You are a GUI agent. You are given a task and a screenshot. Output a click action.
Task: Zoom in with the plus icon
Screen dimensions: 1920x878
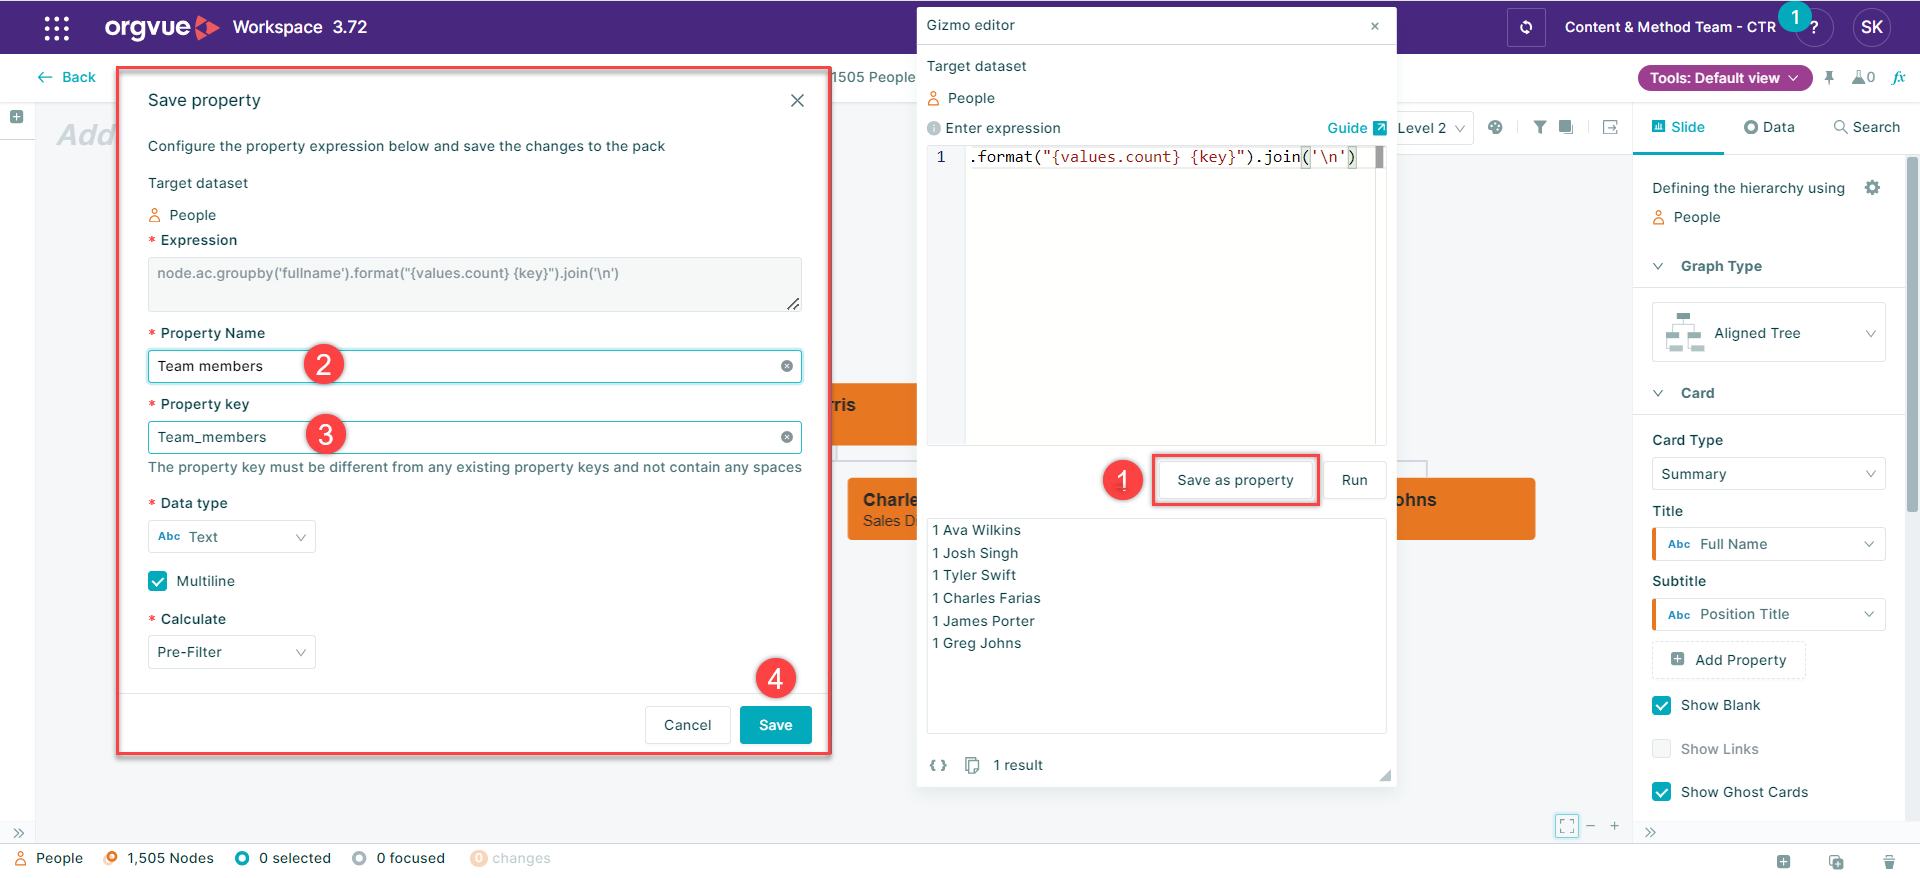point(1615,826)
